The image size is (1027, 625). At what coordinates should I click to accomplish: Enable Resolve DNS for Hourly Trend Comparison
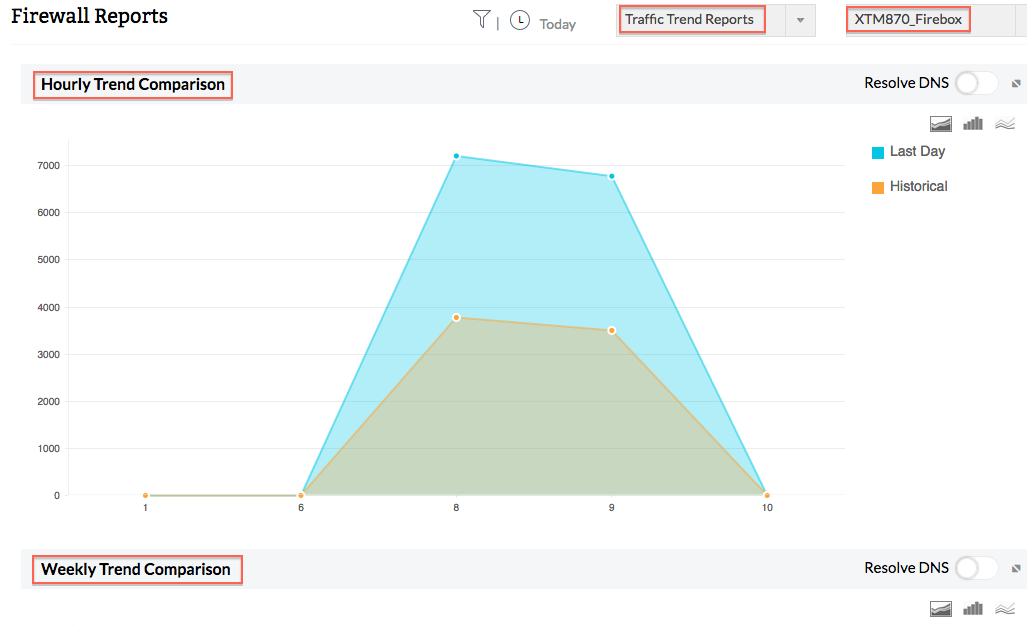[x=975, y=83]
